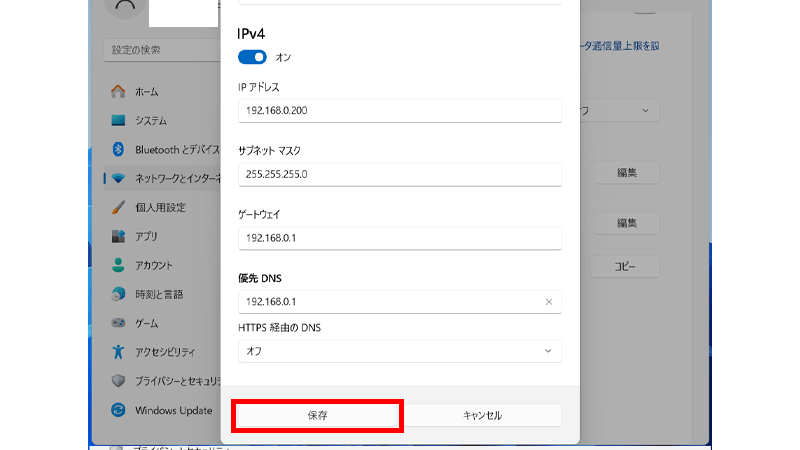Click the 設定の検索 search box
Screen dimensions: 800x450
pos(162,50)
